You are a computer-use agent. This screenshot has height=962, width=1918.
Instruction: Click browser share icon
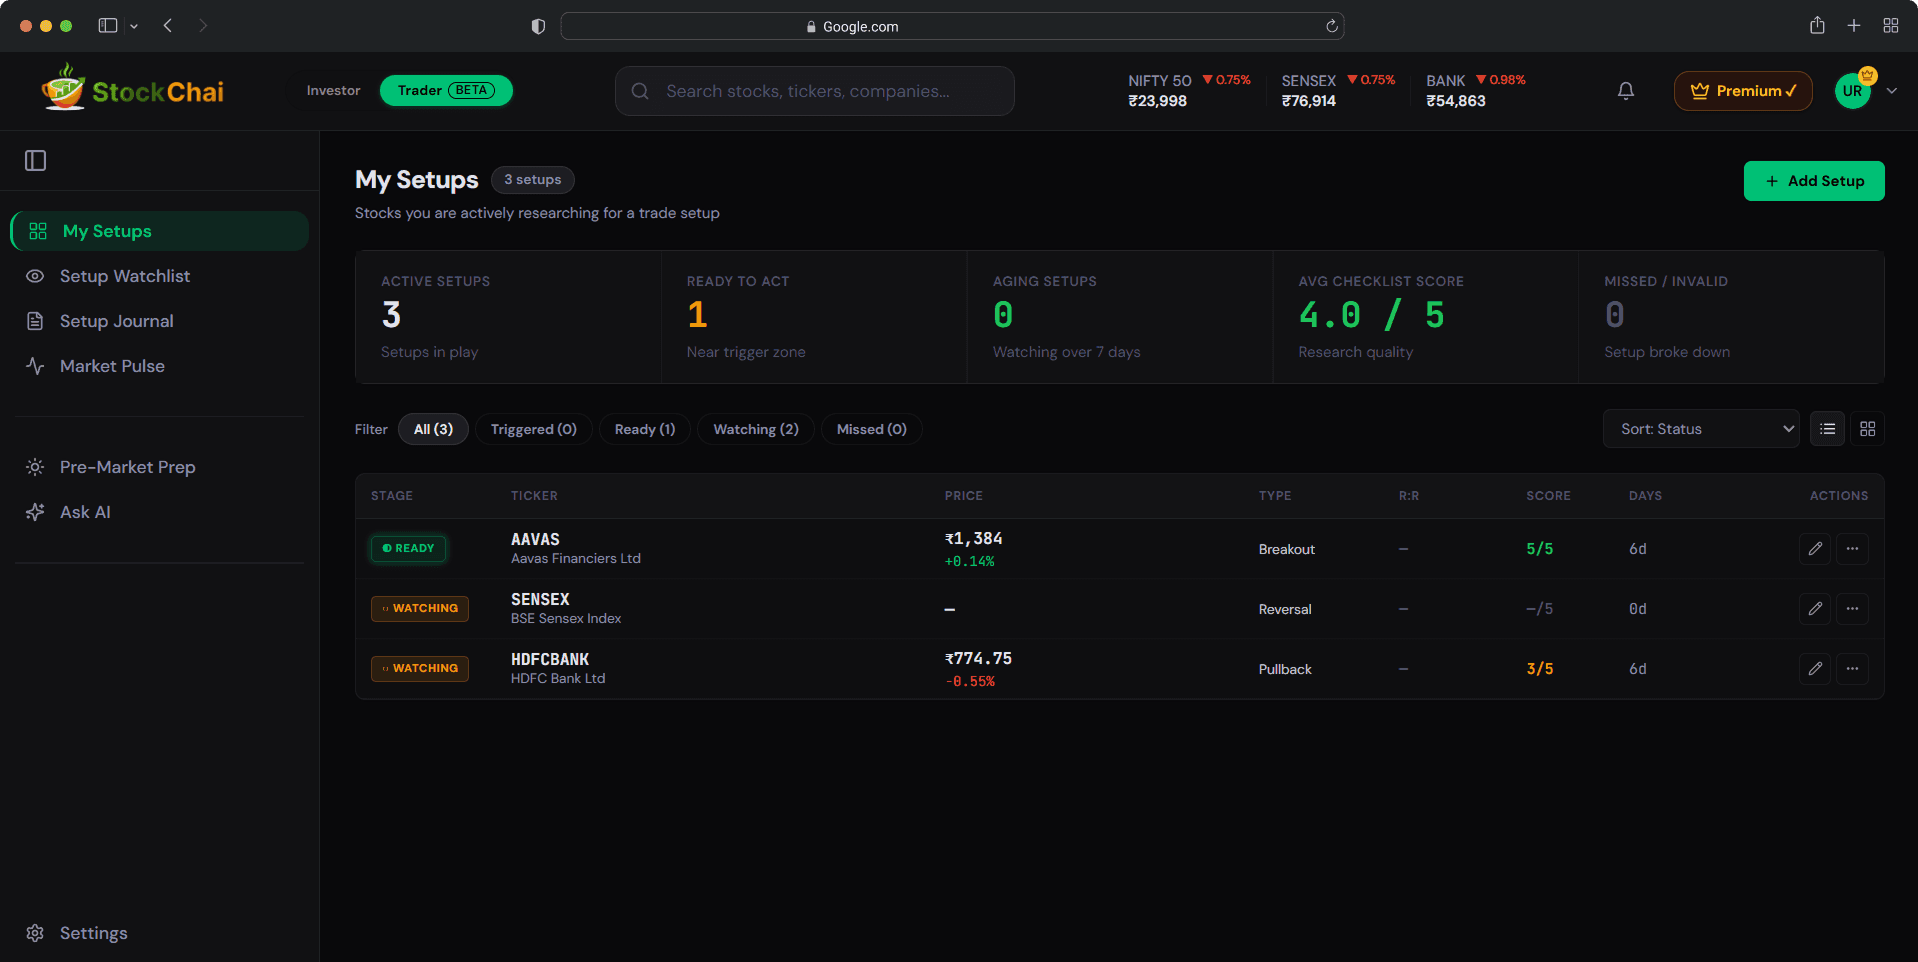1817,26
